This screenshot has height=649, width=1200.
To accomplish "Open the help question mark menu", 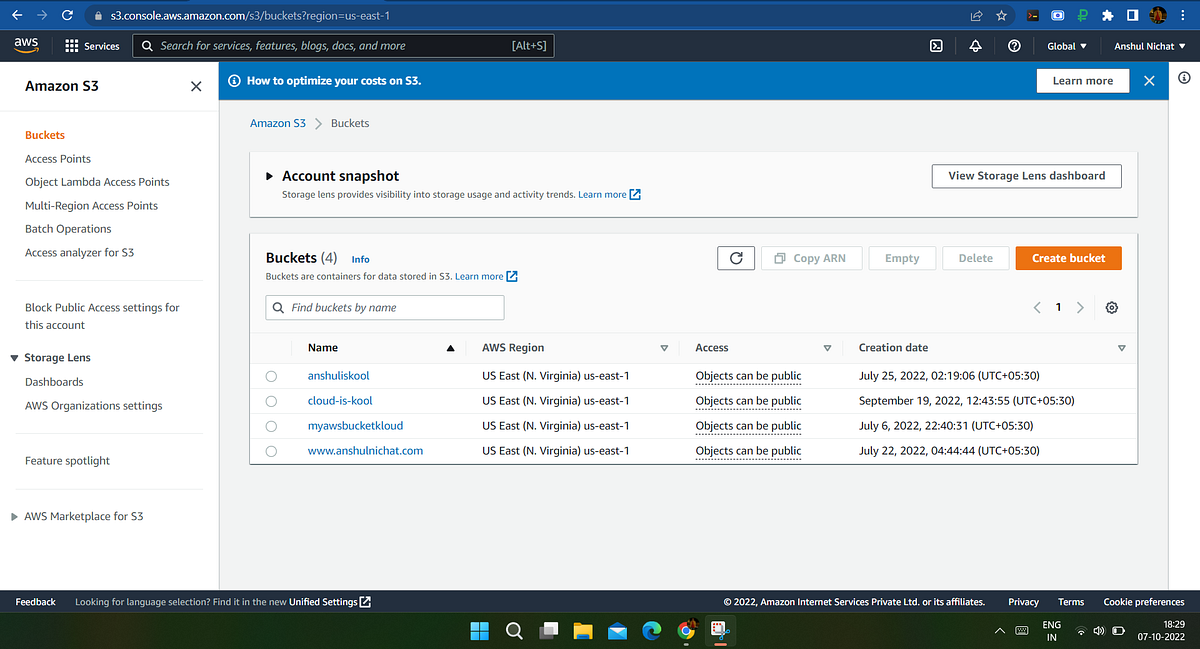I will [x=1014, y=45].
